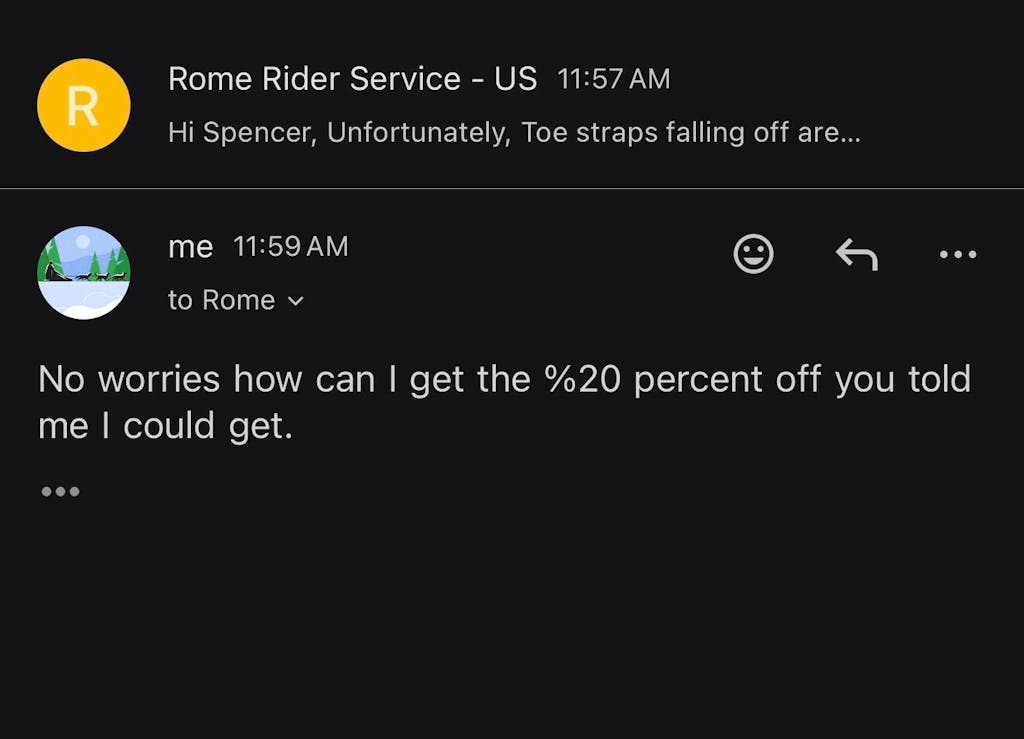
Task: Open the three-dot more options menu
Action: click(958, 255)
